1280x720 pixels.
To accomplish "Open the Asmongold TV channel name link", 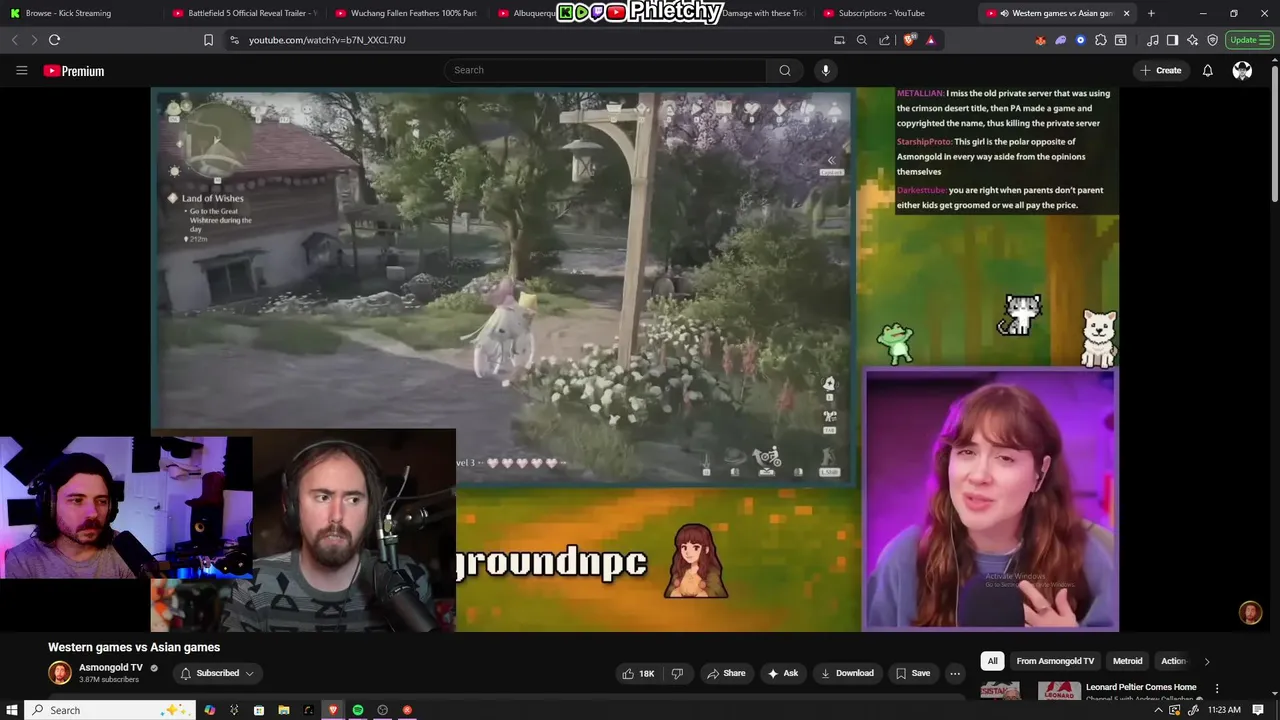I will point(111,667).
